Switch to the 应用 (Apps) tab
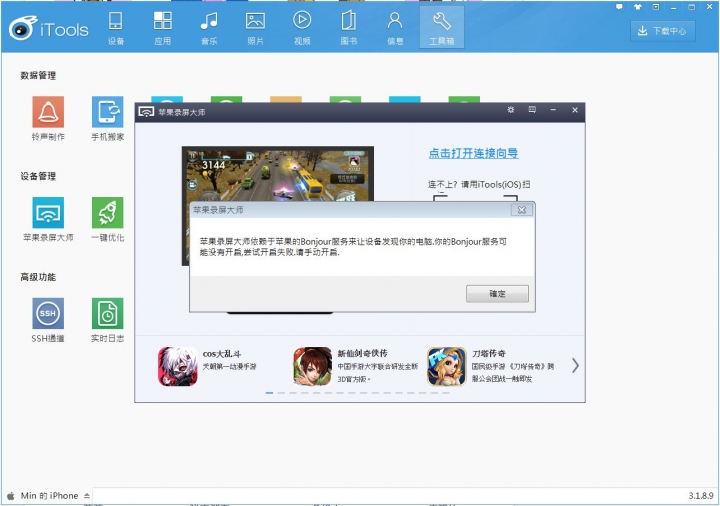Viewport: 720px width, 506px height. click(x=163, y=28)
